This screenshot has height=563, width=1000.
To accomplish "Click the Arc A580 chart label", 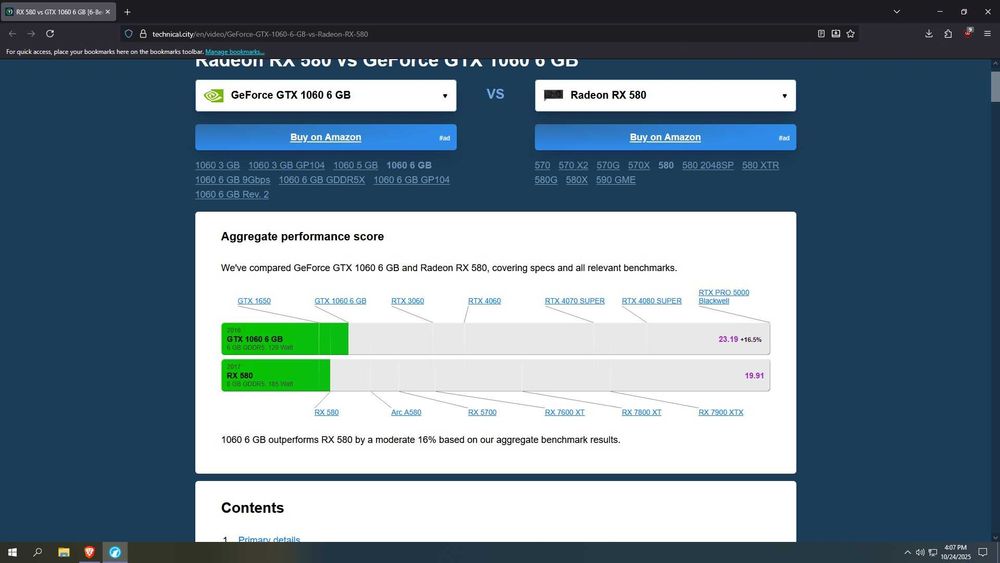I will click(406, 413).
